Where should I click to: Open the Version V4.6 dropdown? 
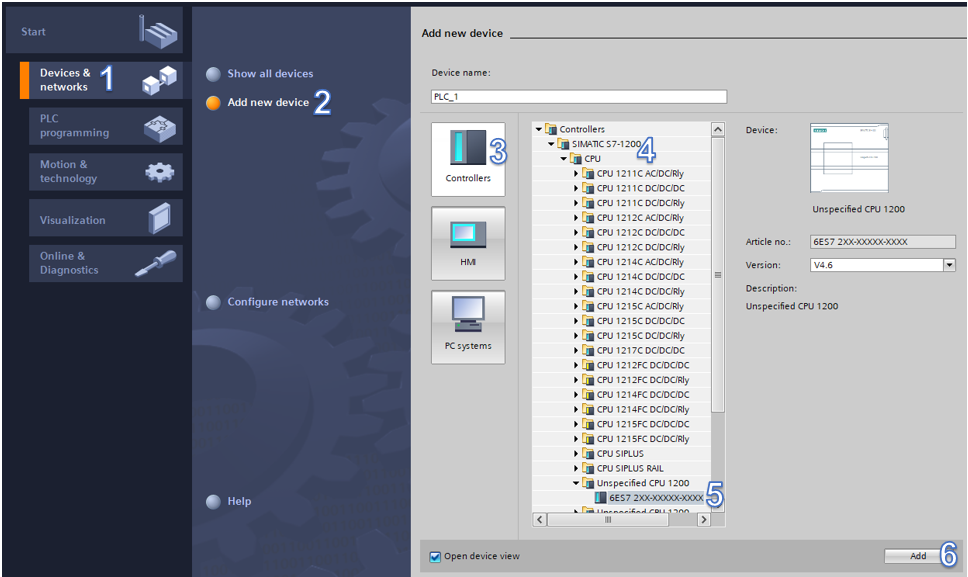[x=949, y=265]
